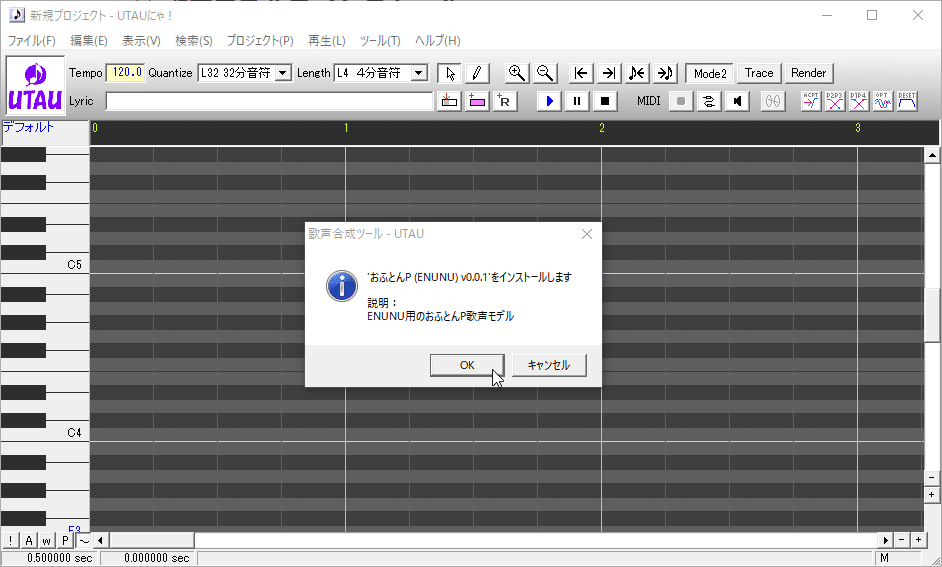Click the デフォルト voicebank label
The image size is (942, 567).
[28, 127]
